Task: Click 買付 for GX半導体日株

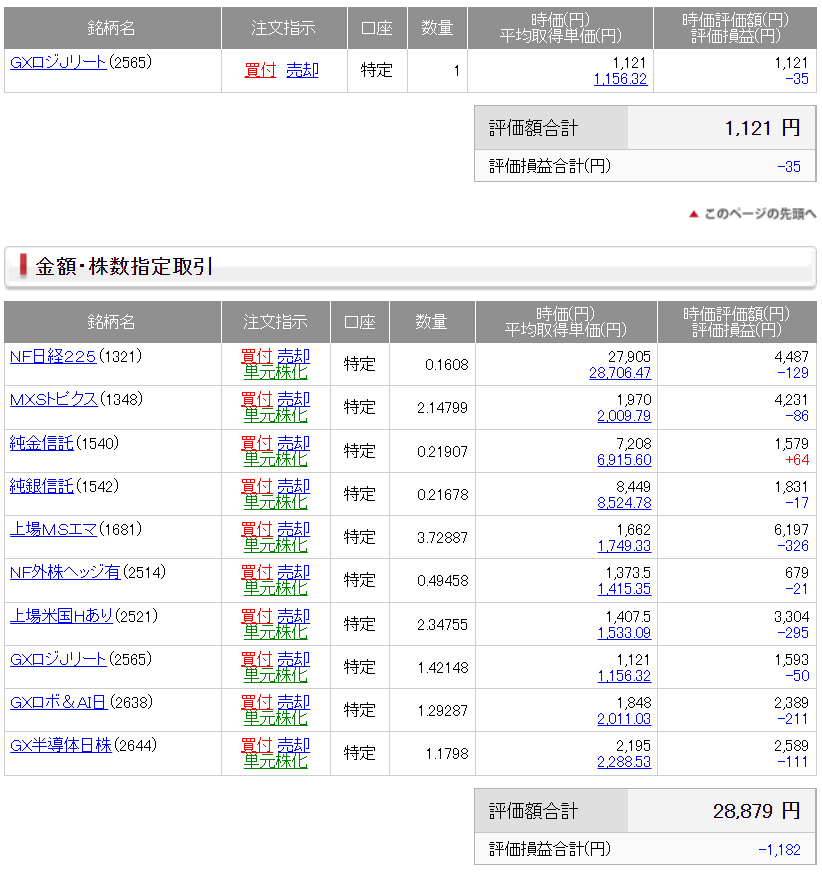Action: click(257, 745)
